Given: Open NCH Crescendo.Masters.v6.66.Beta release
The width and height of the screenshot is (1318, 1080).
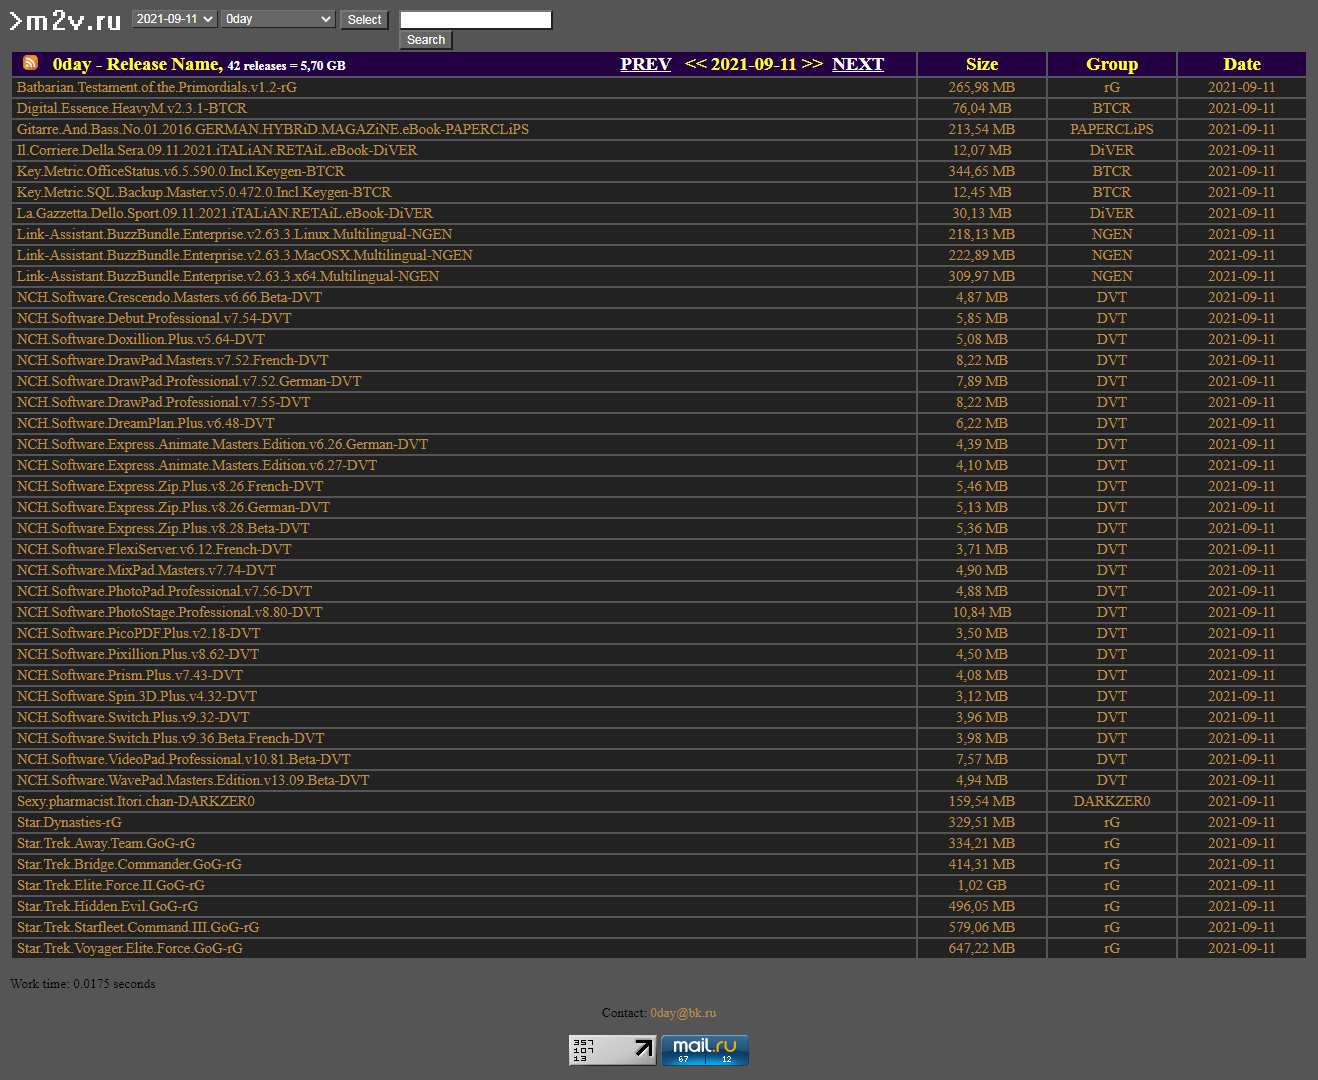Looking at the screenshot, I should tap(169, 297).
